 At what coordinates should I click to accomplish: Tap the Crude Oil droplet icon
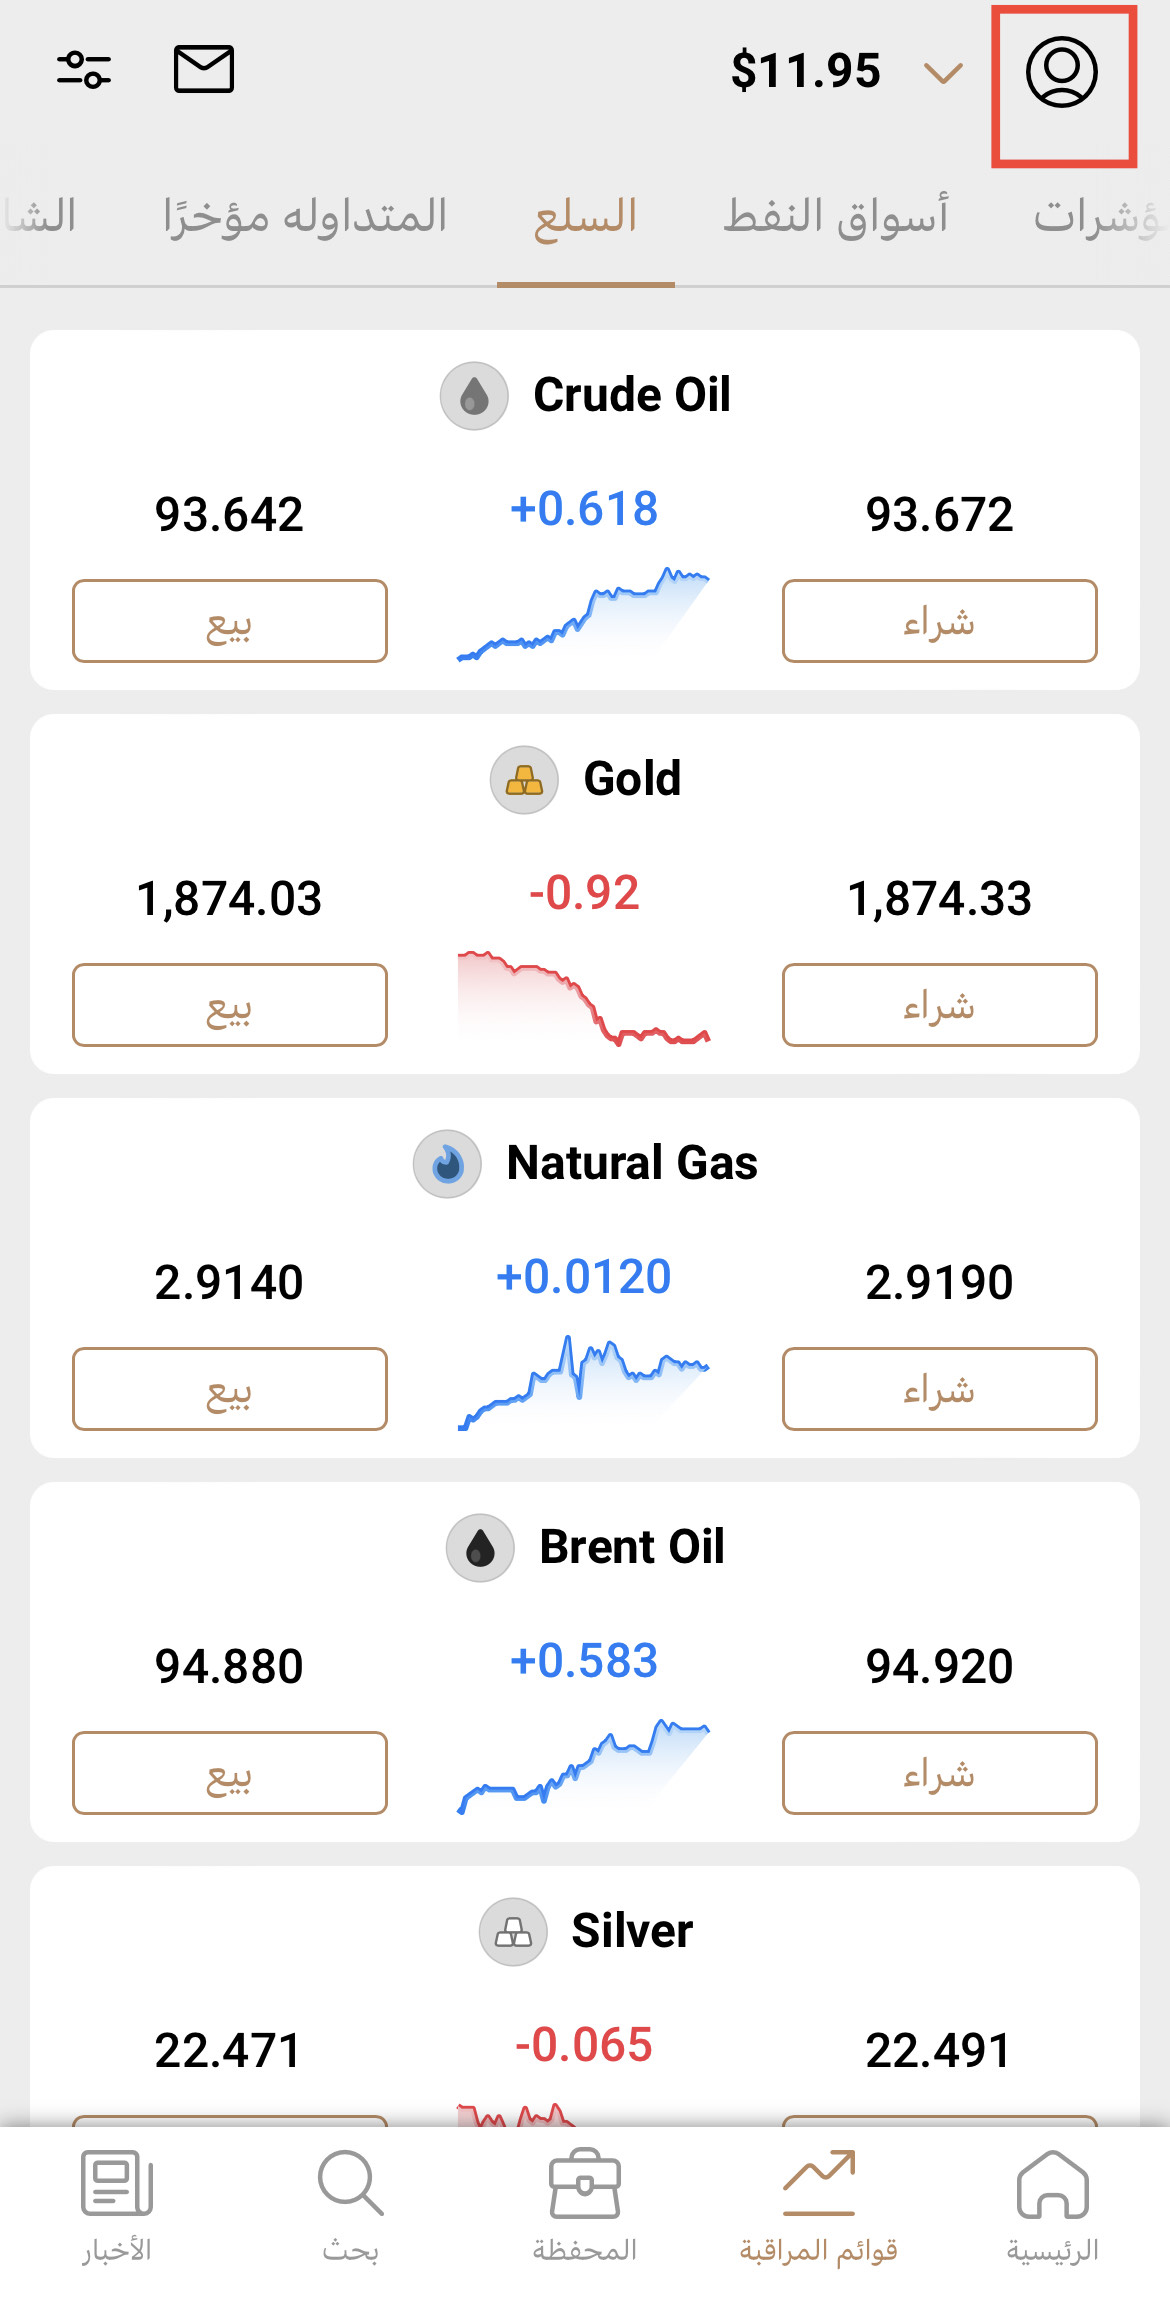475,396
